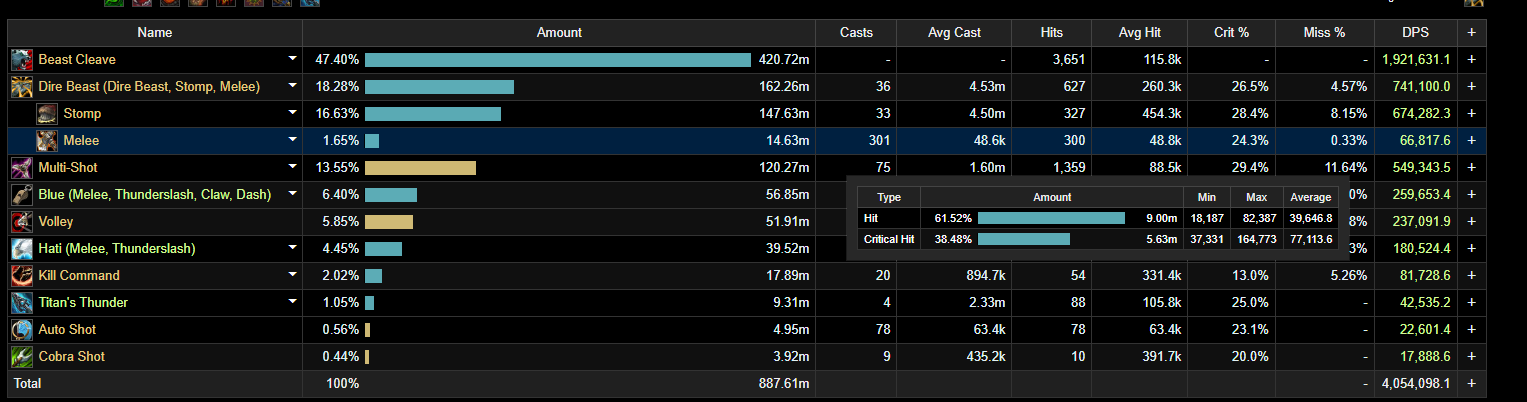Viewport: 1527px width, 402px height.
Task: Click the Kill Command ability icon
Action: coord(21,276)
